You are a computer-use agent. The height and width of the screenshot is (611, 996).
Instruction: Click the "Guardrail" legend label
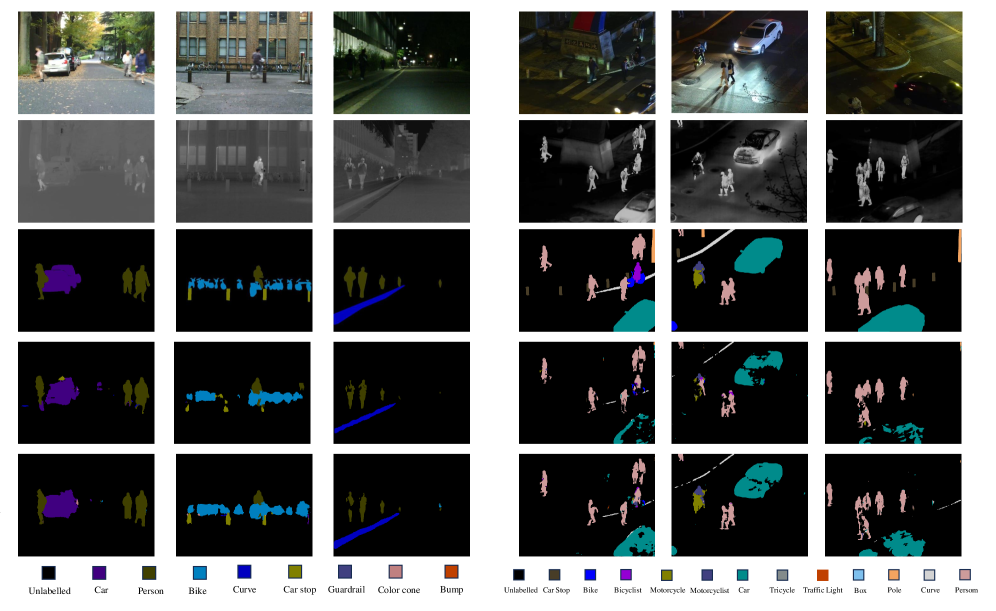click(346, 589)
